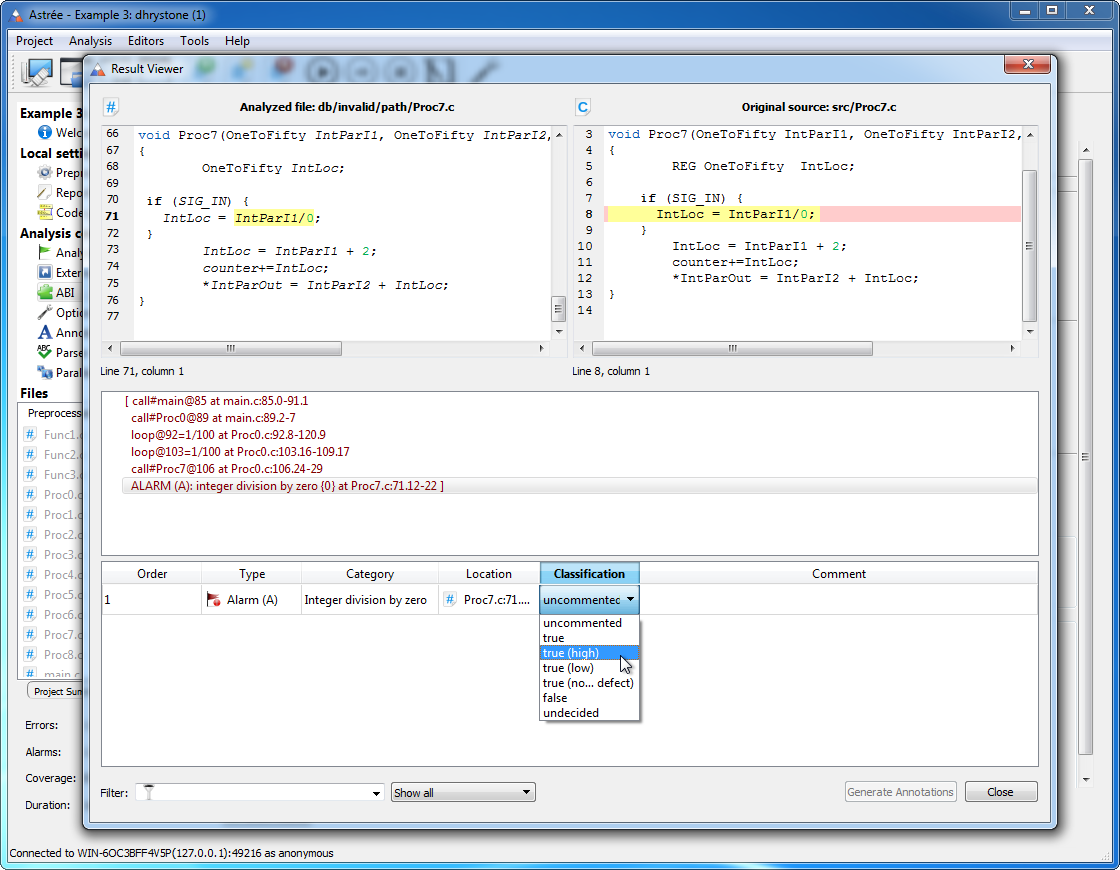This screenshot has width=1120, height=870.
Task: Select 'true (high)' classification option
Action: (589, 653)
